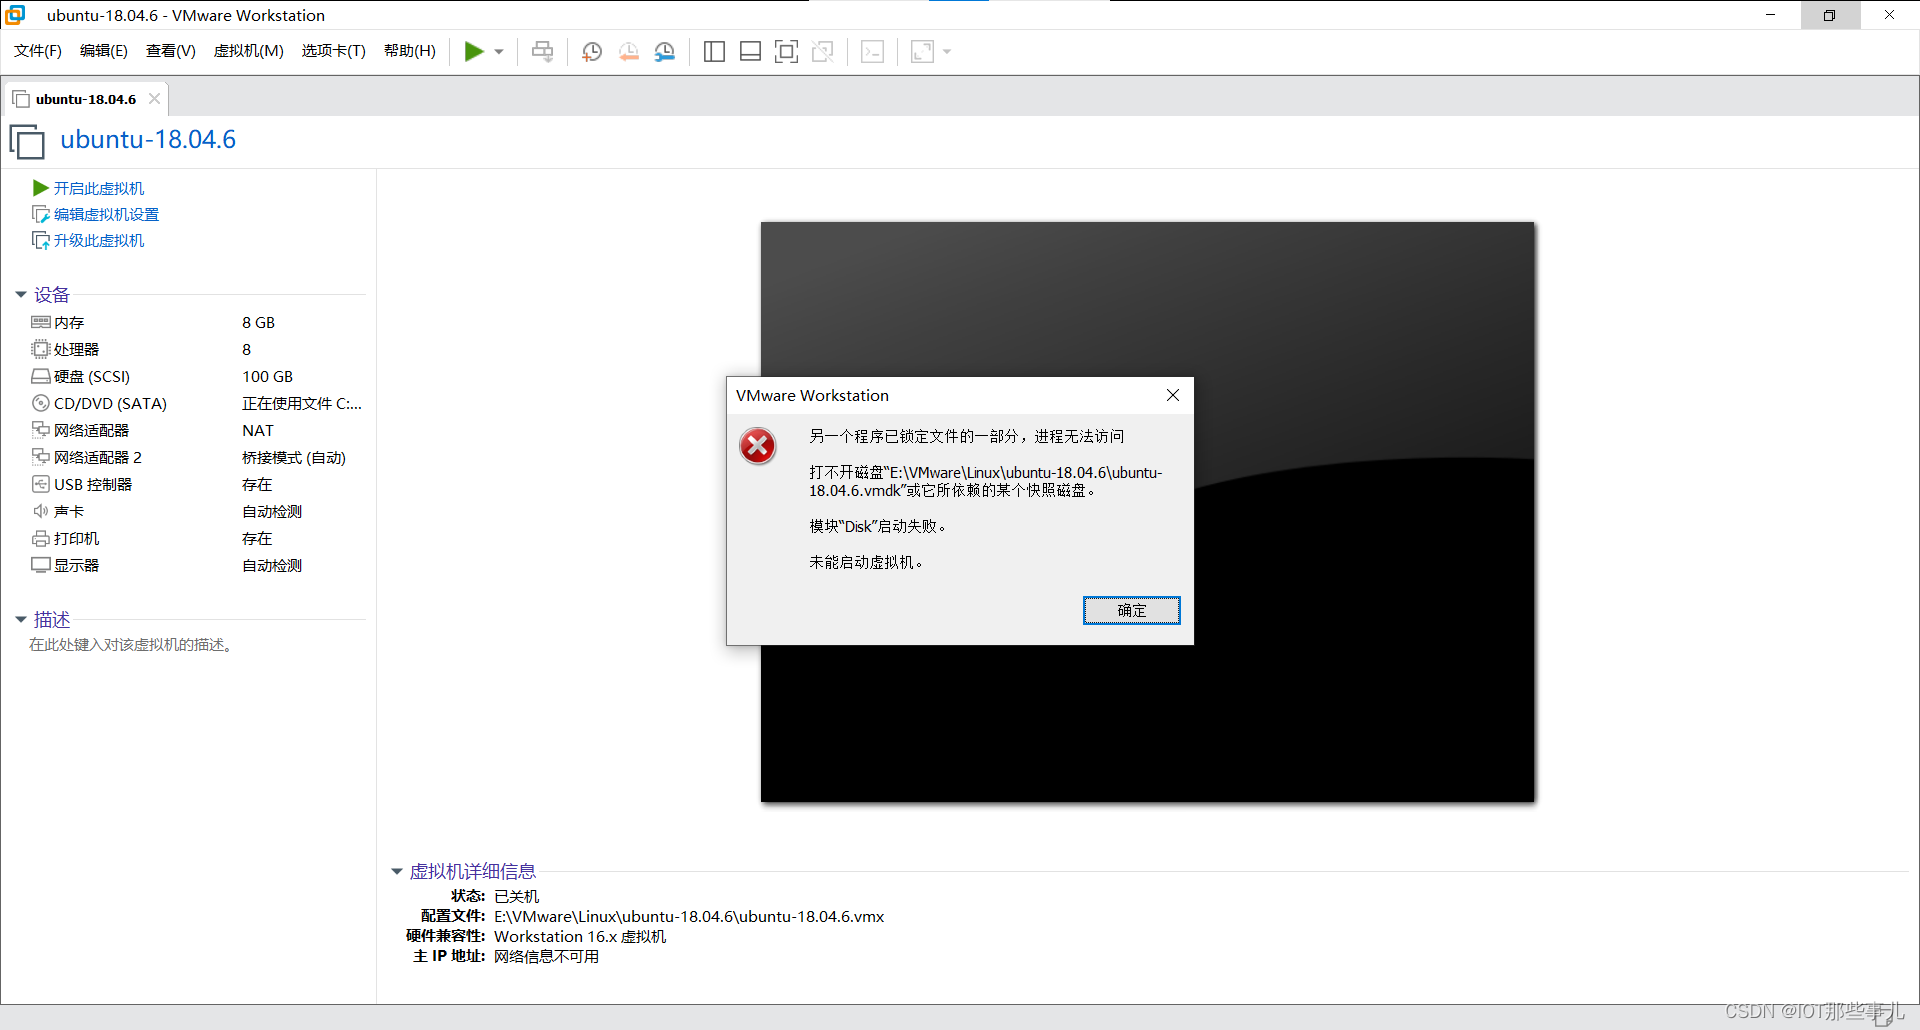Close the VMware Workstation error dialog
Screen dimensions: 1920x1030
tap(1173, 395)
